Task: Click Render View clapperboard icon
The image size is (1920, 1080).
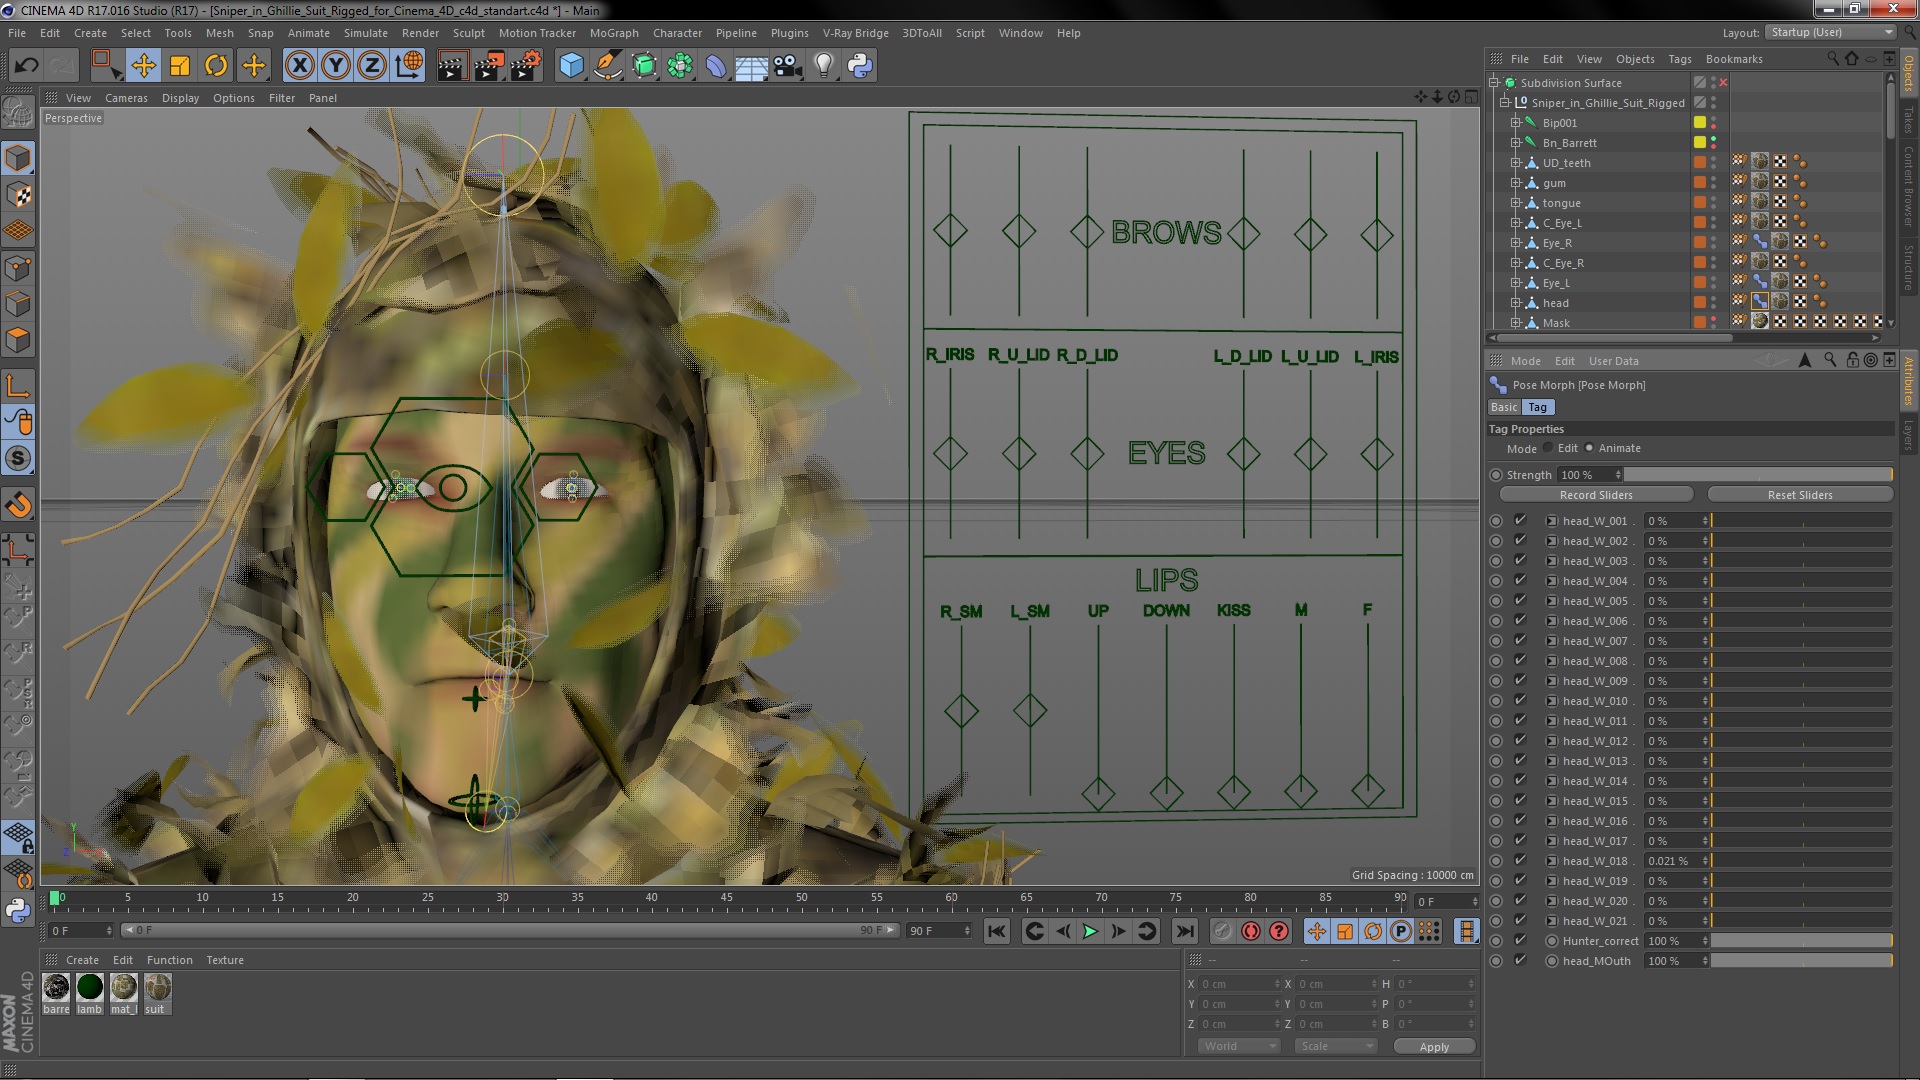Action: click(451, 66)
